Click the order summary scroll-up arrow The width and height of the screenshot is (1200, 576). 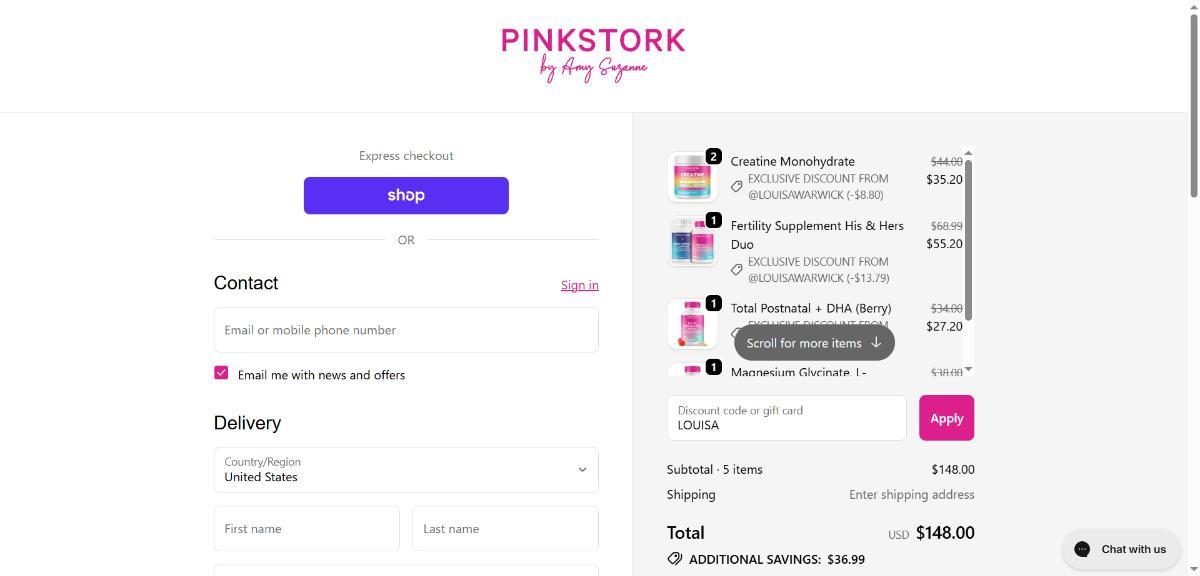(x=968, y=153)
